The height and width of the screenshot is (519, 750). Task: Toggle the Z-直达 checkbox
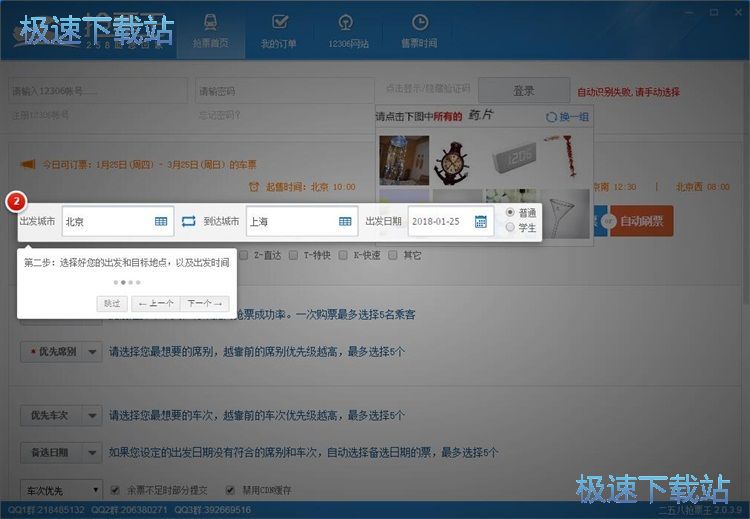(x=244, y=255)
